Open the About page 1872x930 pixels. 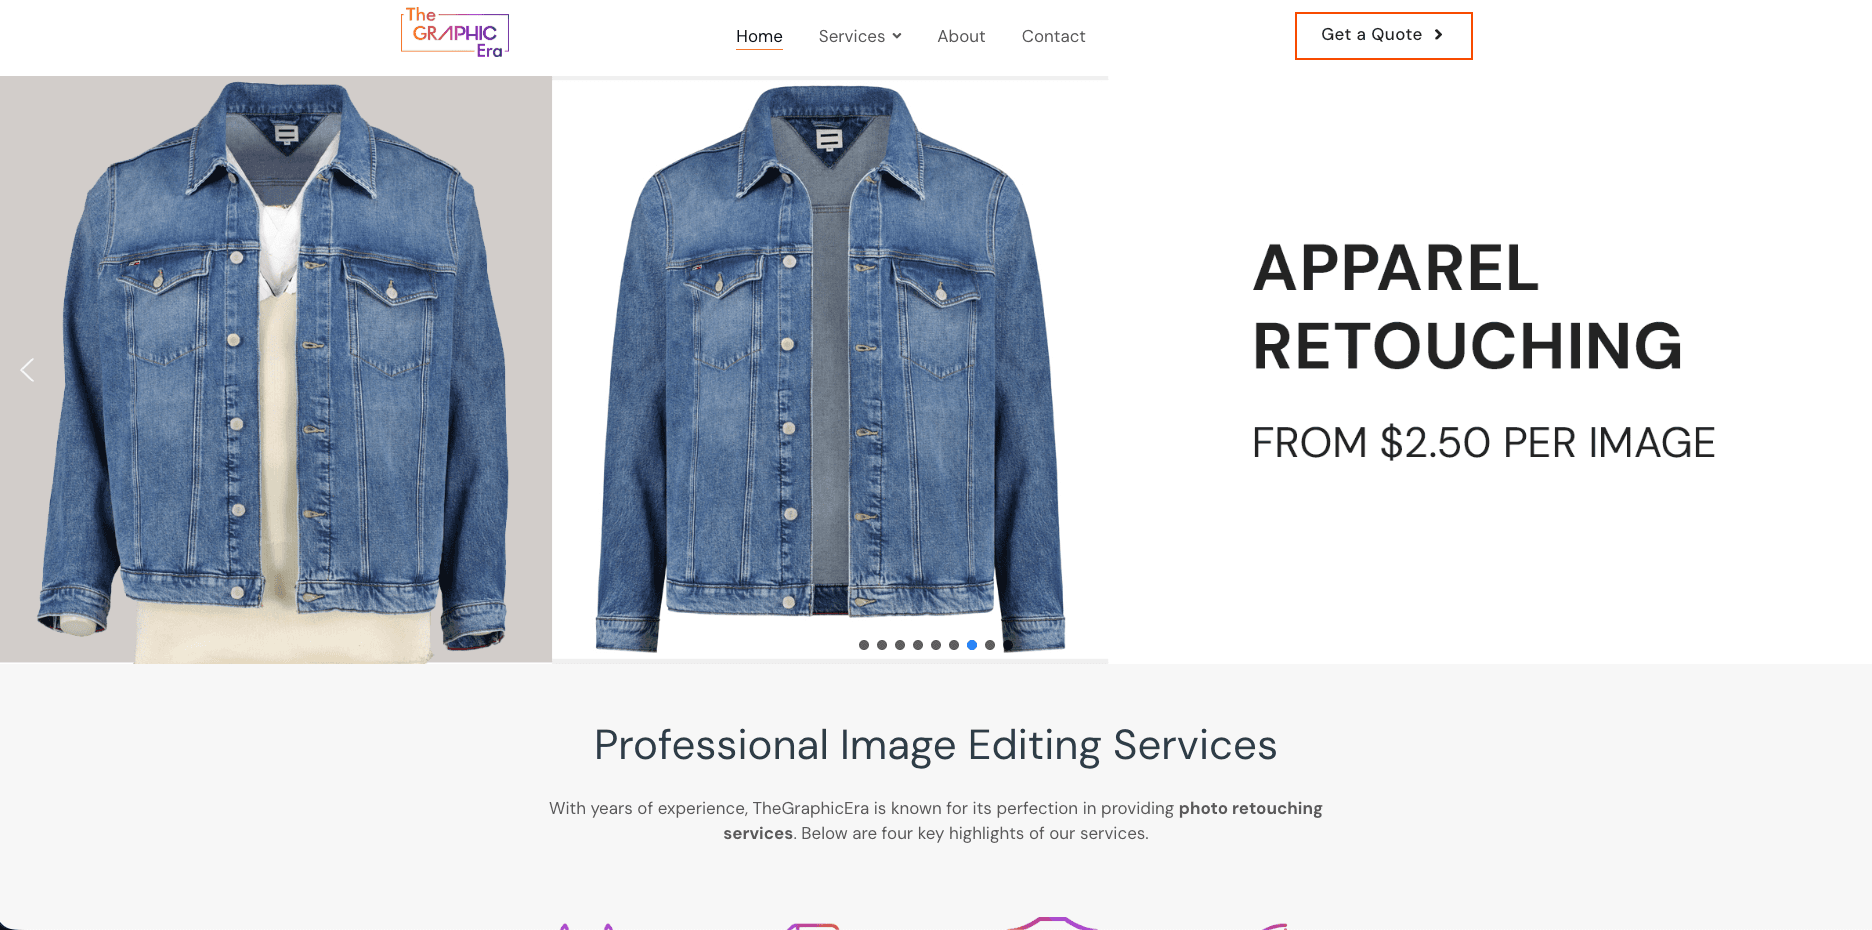[961, 36]
